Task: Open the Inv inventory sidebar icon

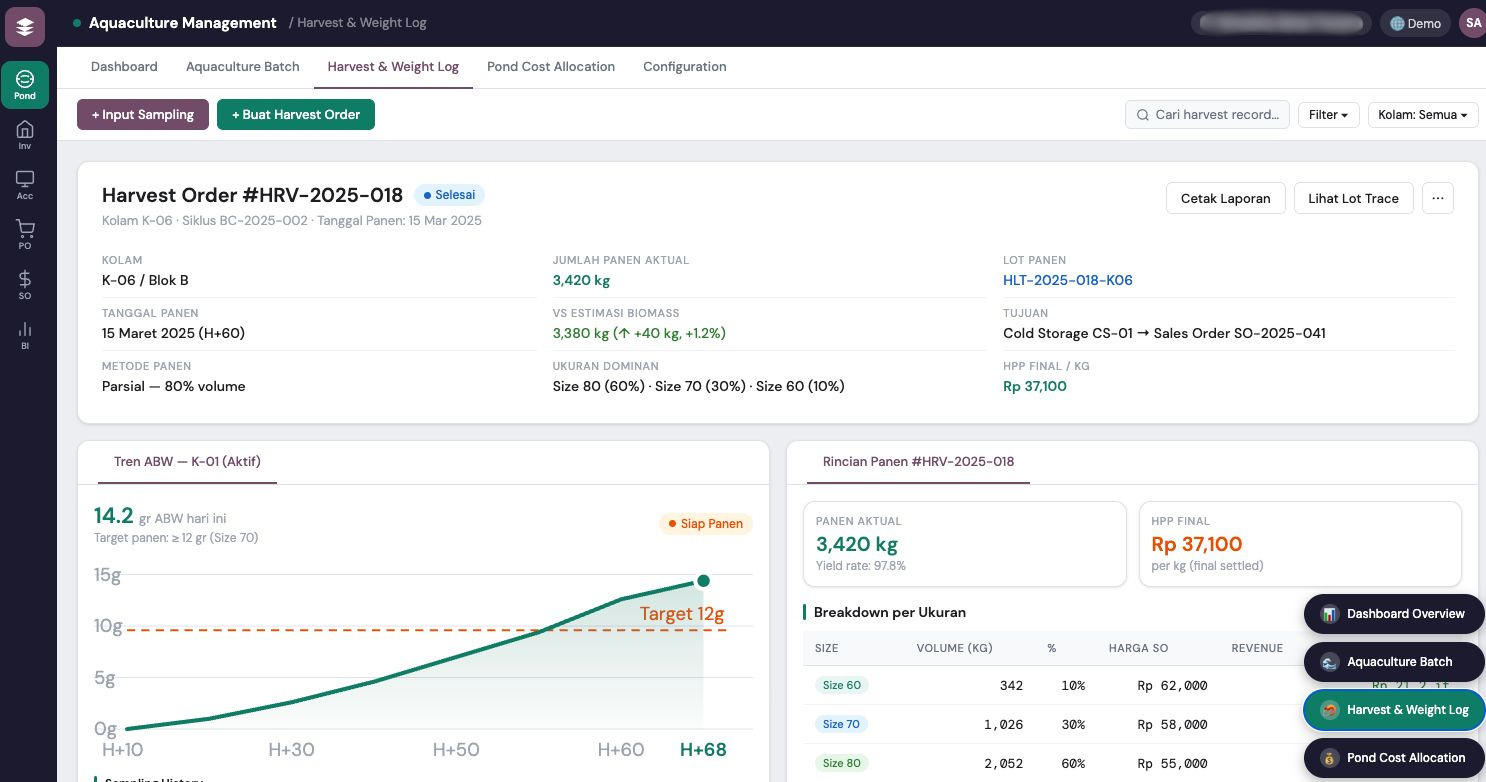Action: pyautogui.click(x=25, y=135)
